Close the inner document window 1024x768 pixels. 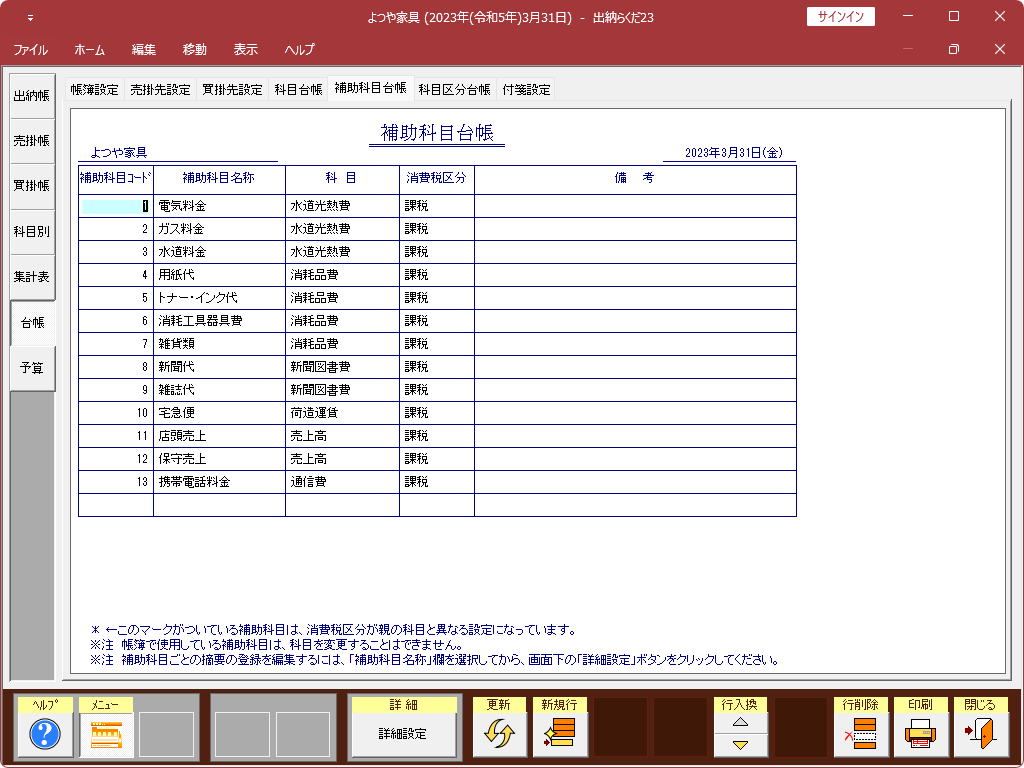pos(1000,49)
